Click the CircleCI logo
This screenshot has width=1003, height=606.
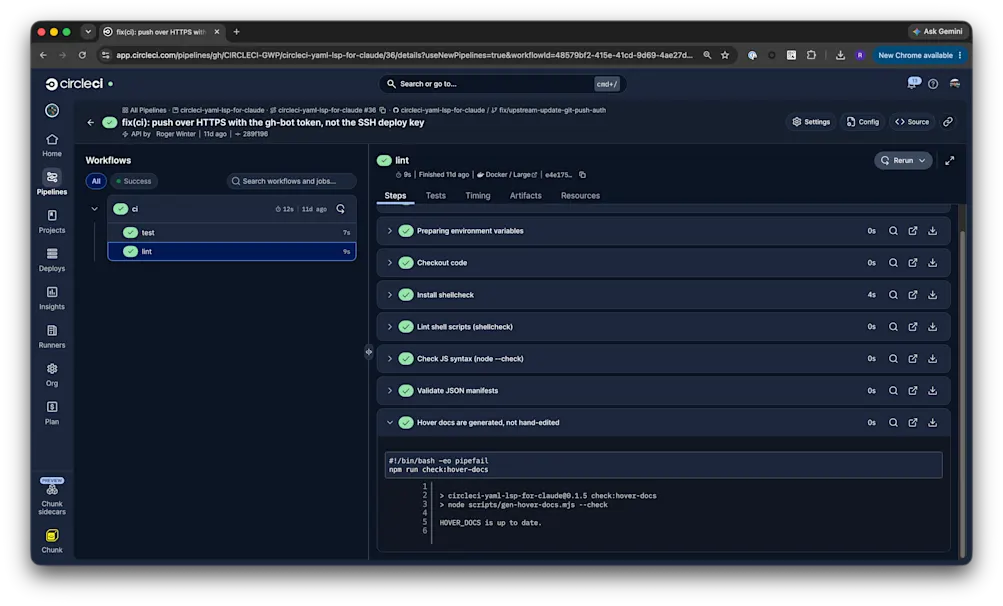tap(74, 84)
